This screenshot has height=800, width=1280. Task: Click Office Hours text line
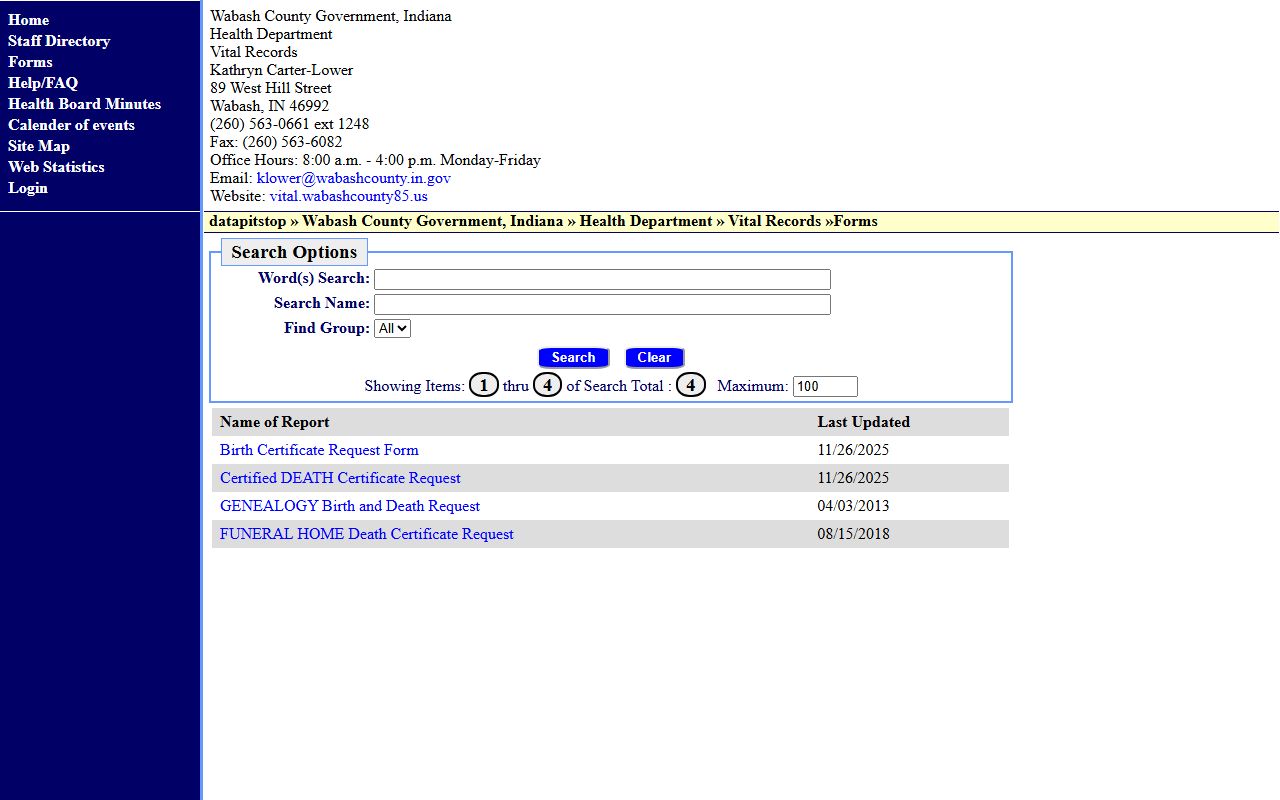tap(375, 160)
